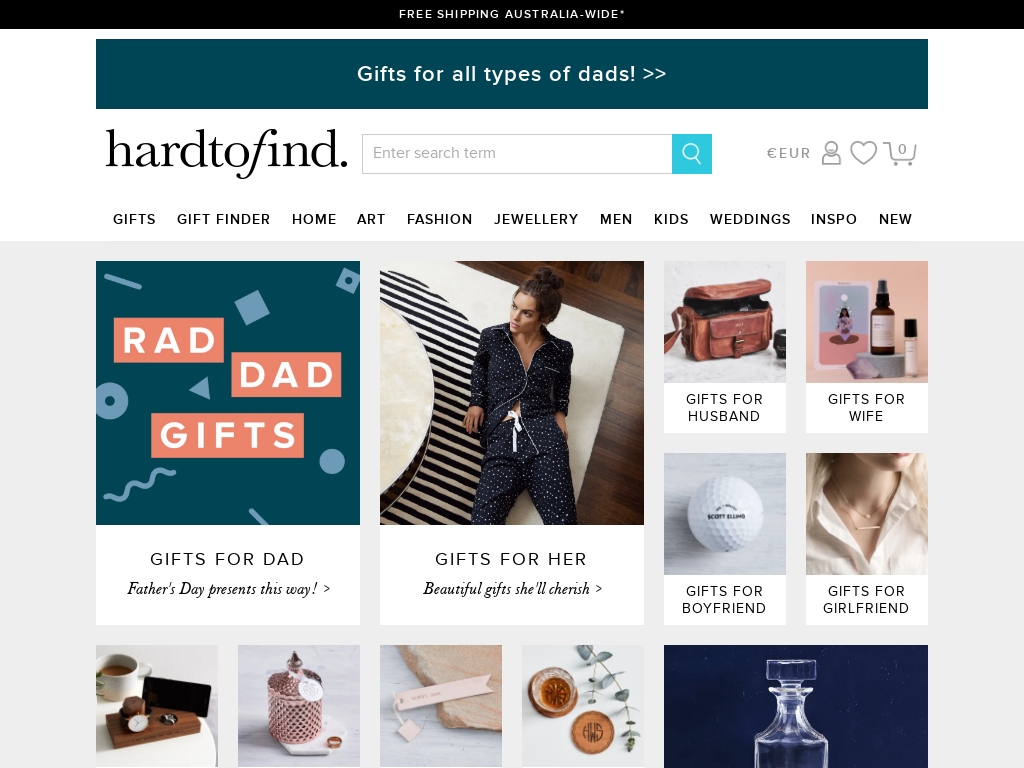
Task: Click the hardtofind logo
Action: coord(227,153)
